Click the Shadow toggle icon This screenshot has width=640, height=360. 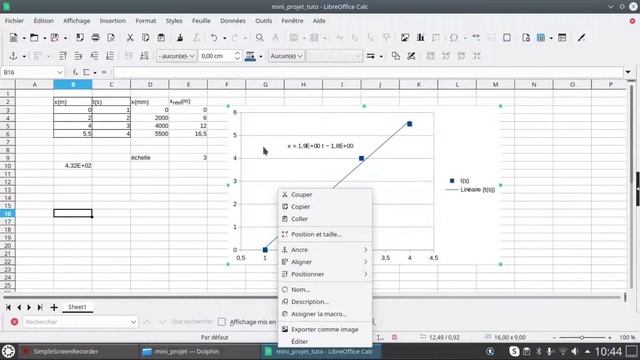pyautogui.click(x=396, y=56)
